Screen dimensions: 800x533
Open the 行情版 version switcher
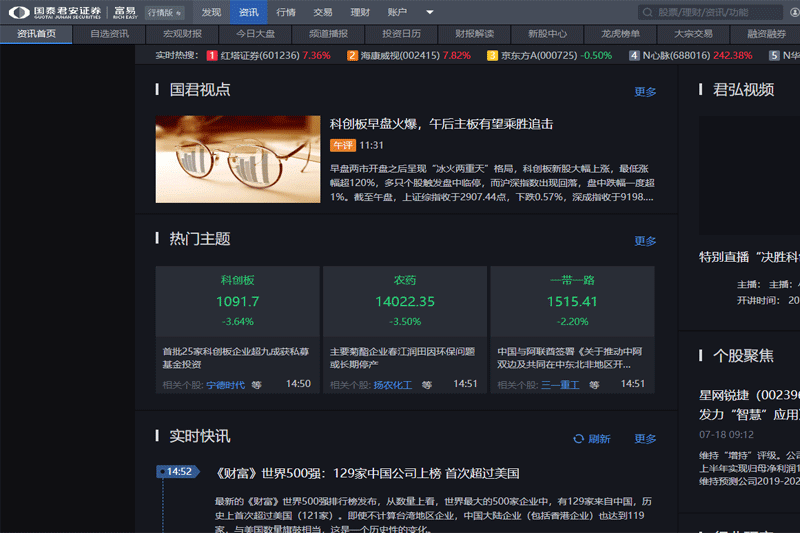coord(164,13)
